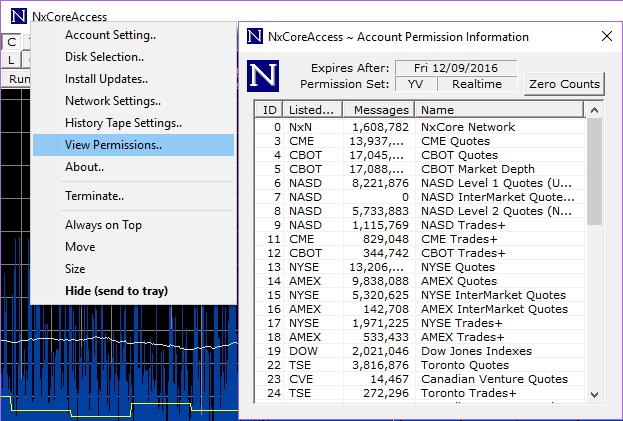The image size is (623, 421).
Task: Select Size from the menu
Action: pos(133,269)
